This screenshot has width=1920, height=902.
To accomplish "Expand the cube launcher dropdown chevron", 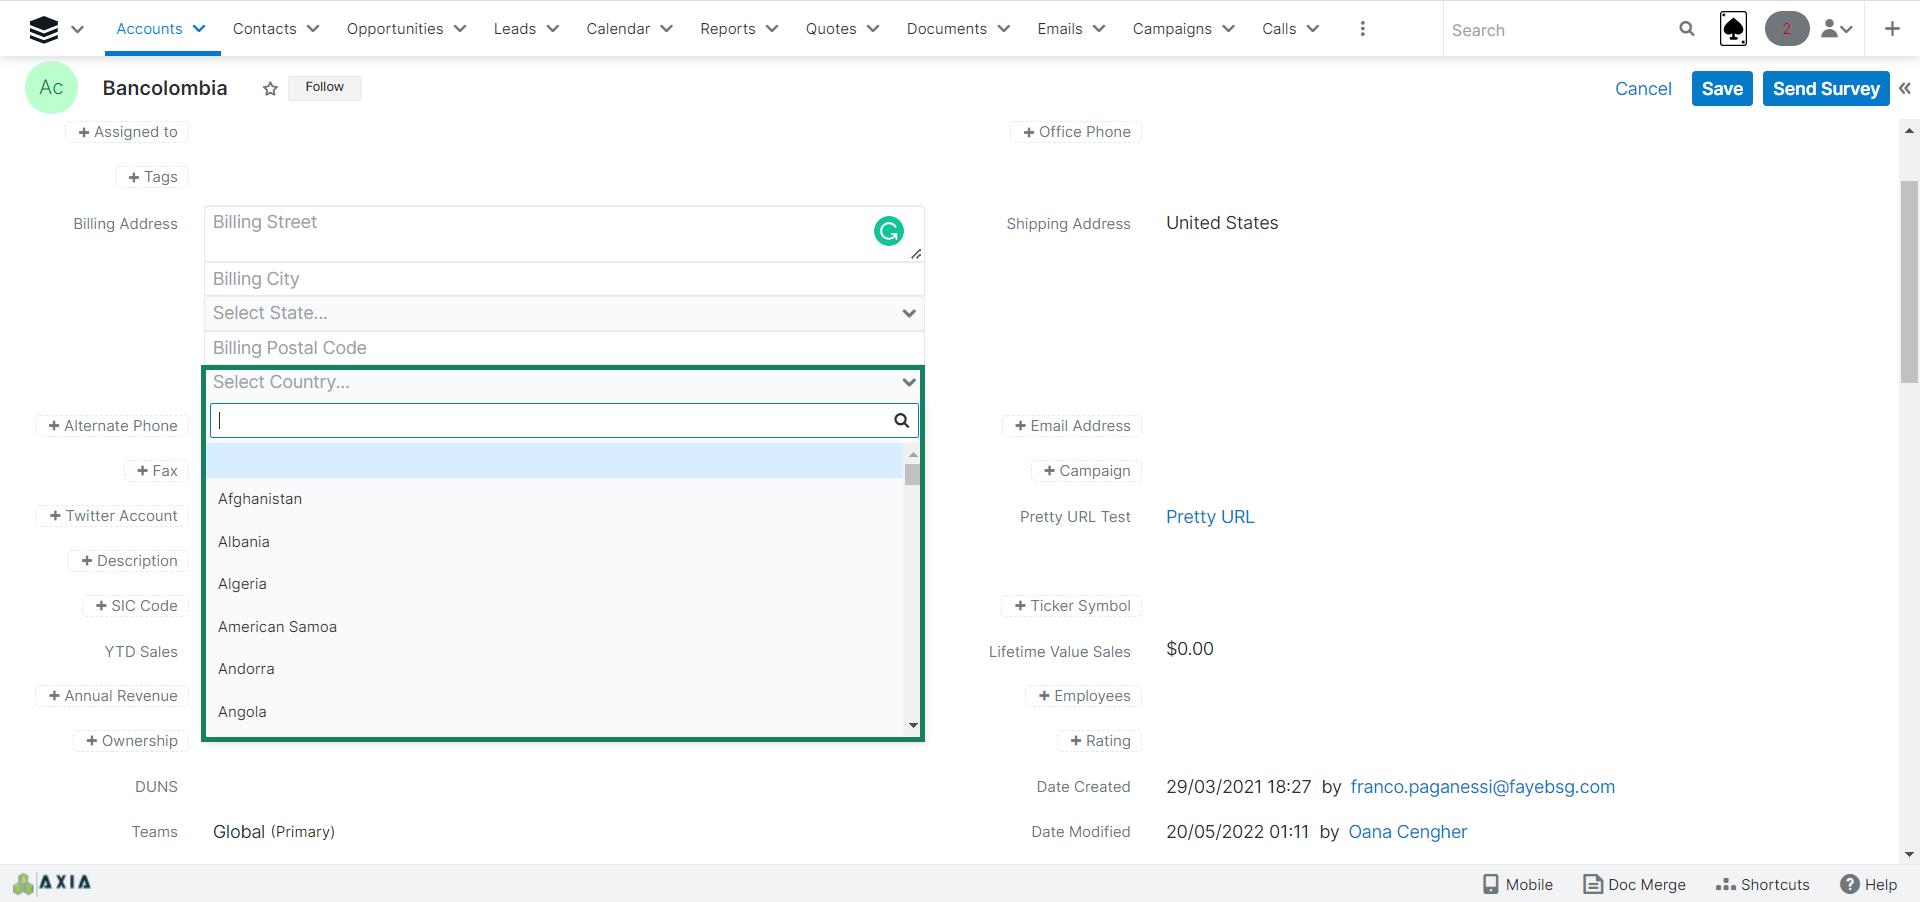I will (77, 29).
